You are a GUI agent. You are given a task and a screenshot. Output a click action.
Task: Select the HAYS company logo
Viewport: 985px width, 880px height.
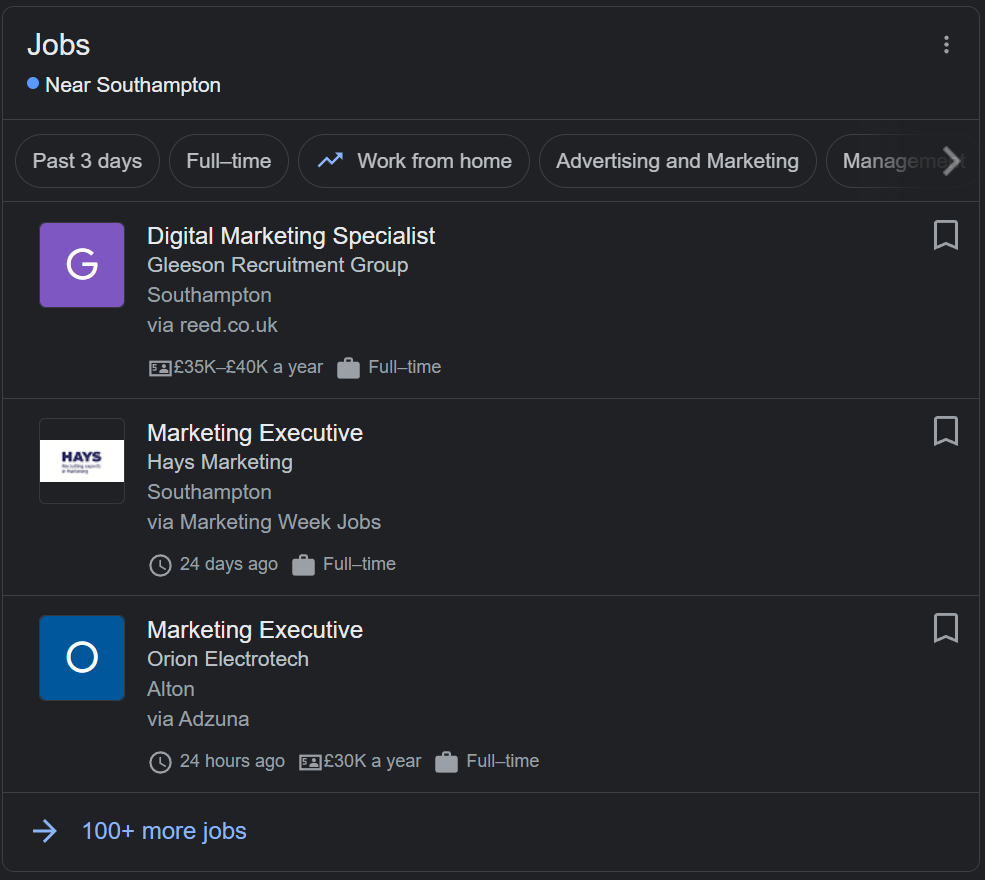point(81,461)
